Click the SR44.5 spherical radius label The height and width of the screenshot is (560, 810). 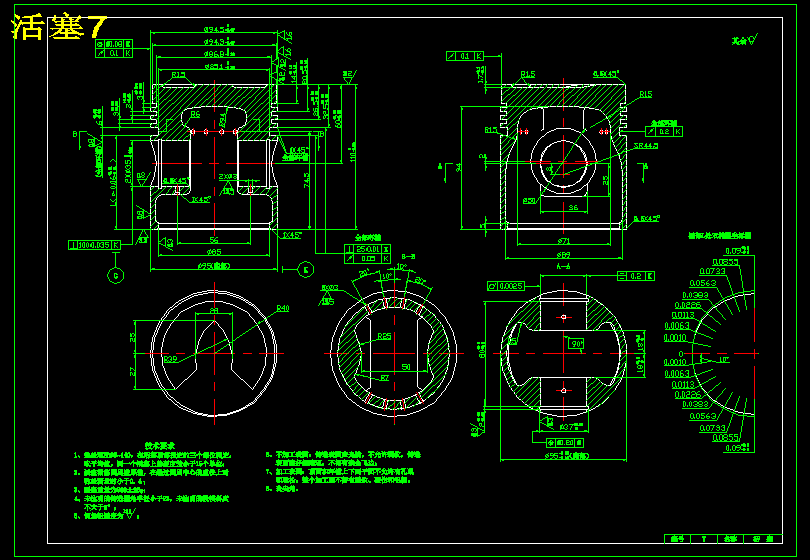(x=646, y=146)
